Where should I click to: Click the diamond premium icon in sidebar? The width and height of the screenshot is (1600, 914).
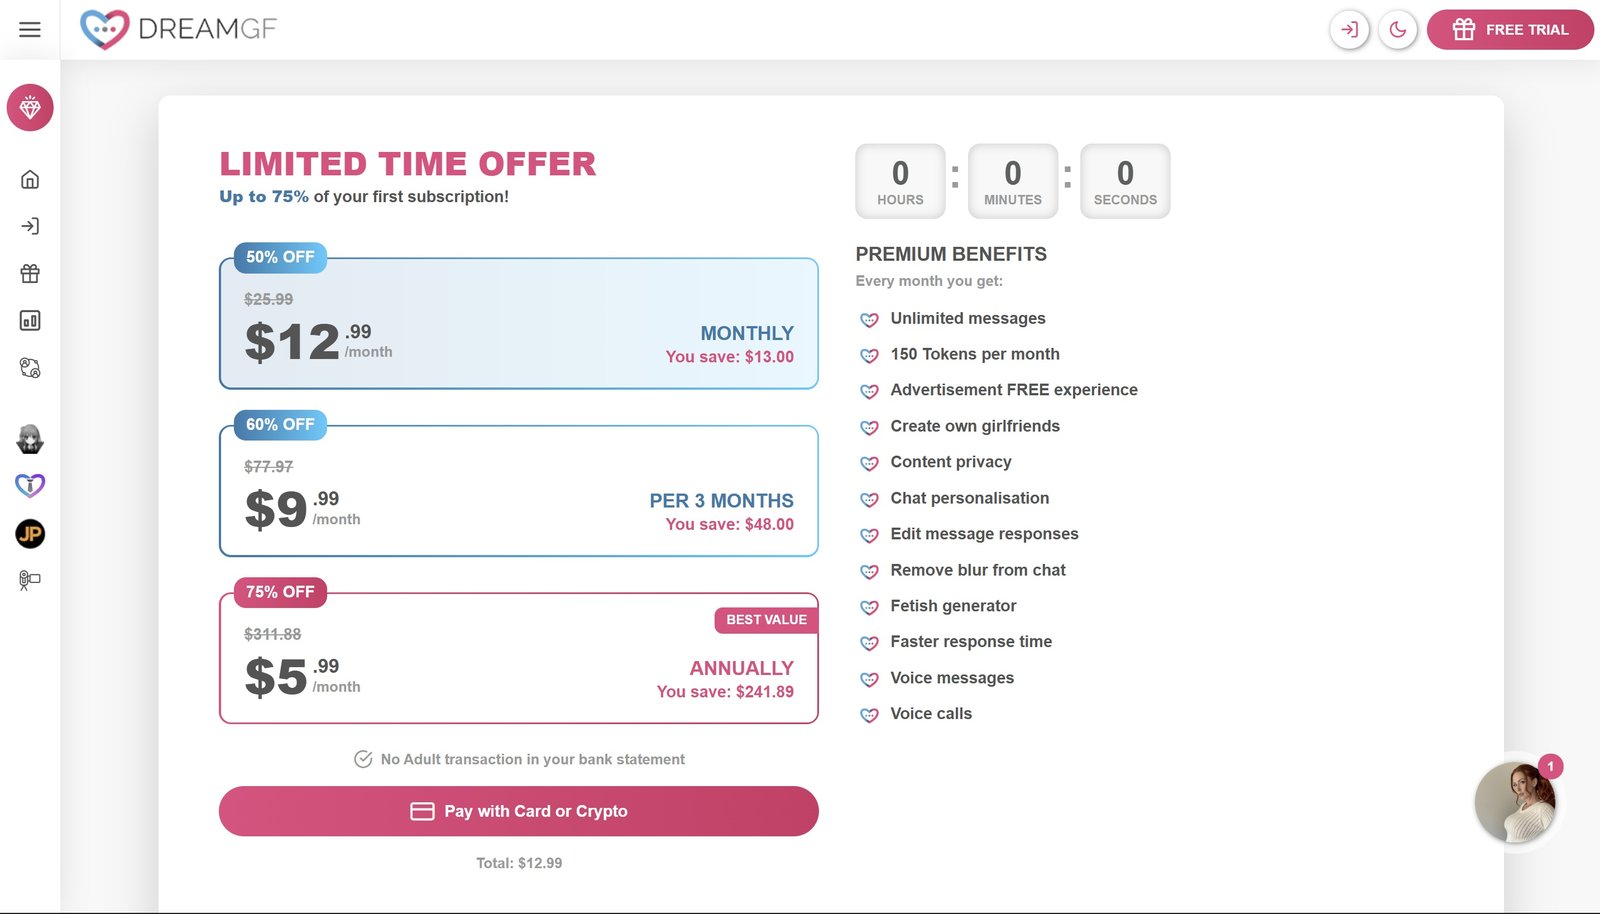click(30, 108)
